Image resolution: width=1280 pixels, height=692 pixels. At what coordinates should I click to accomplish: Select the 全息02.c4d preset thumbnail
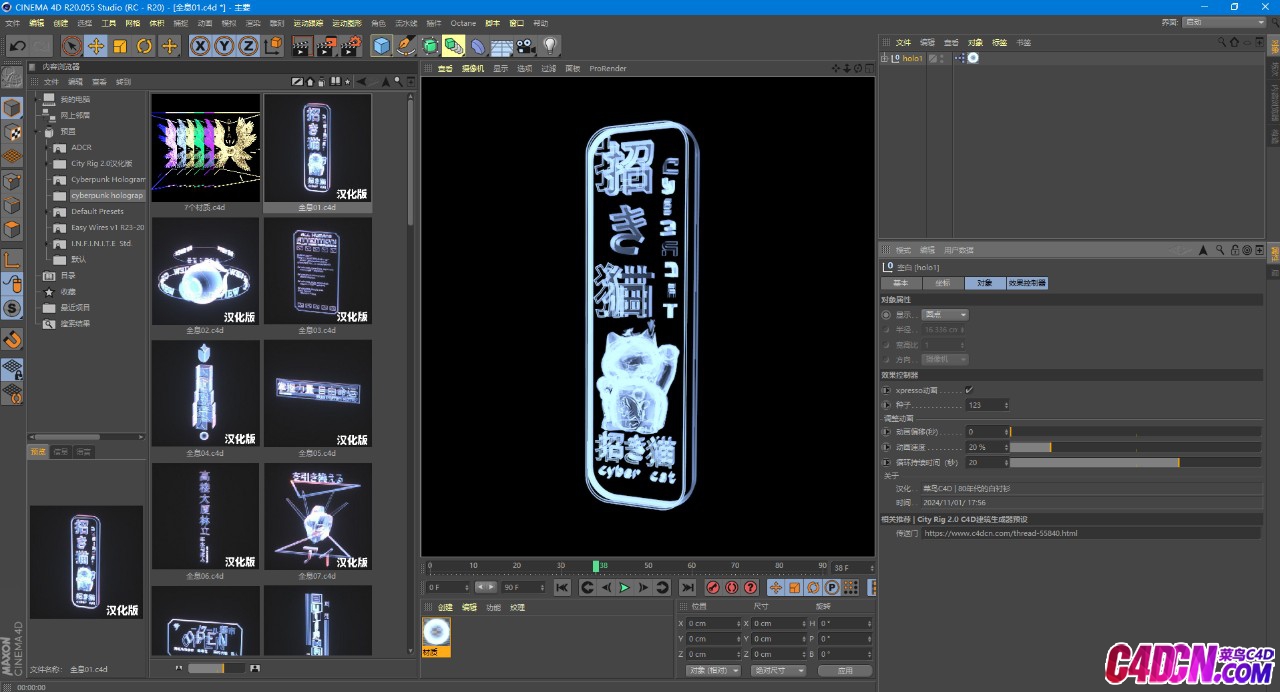tap(205, 271)
